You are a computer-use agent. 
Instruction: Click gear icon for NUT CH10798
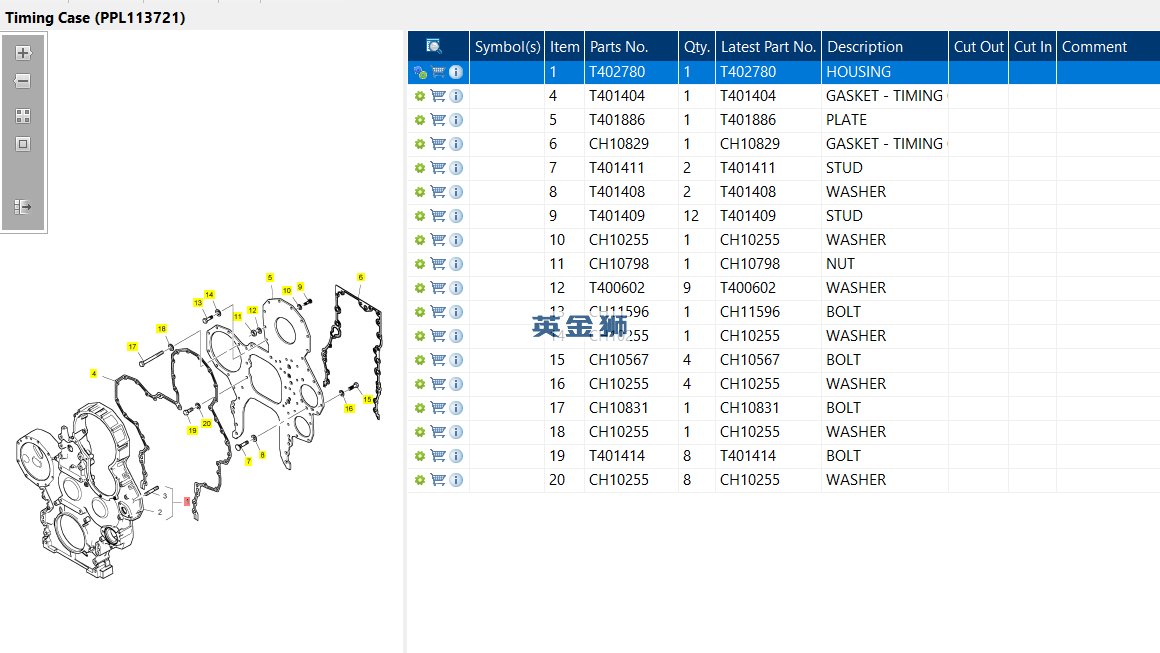coord(419,264)
